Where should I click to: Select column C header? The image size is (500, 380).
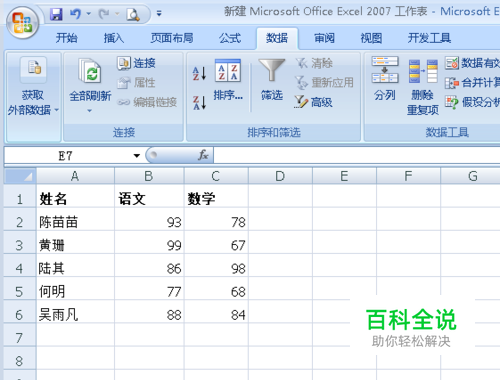216,176
